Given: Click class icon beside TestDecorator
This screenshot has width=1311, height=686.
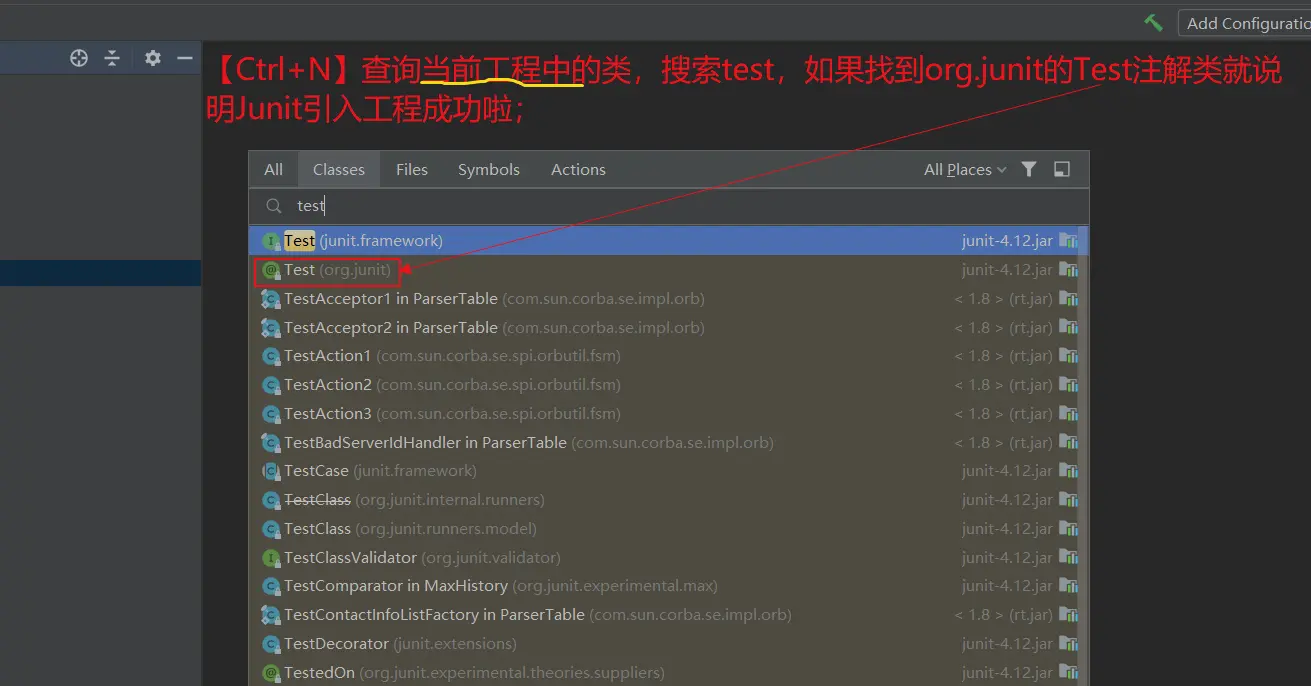Looking at the screenshot, I should tap(270, 644).
